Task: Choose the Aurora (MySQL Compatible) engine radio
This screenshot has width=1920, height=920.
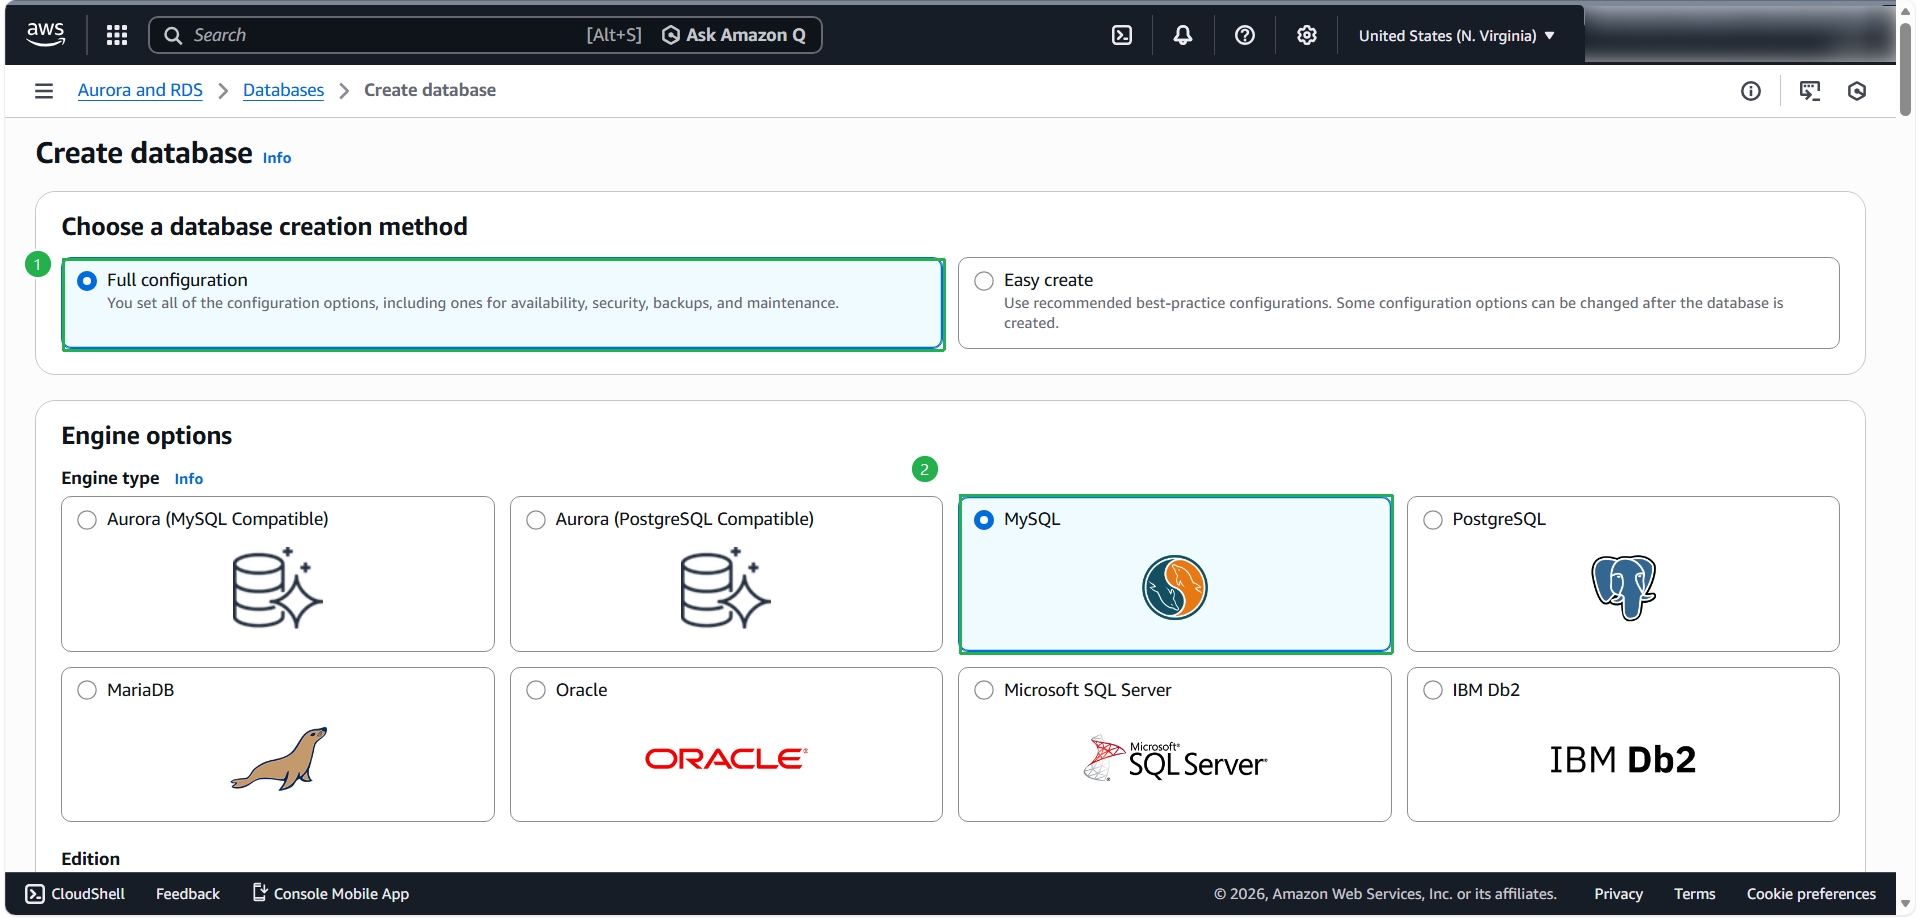Action: [x=87, y=520]
